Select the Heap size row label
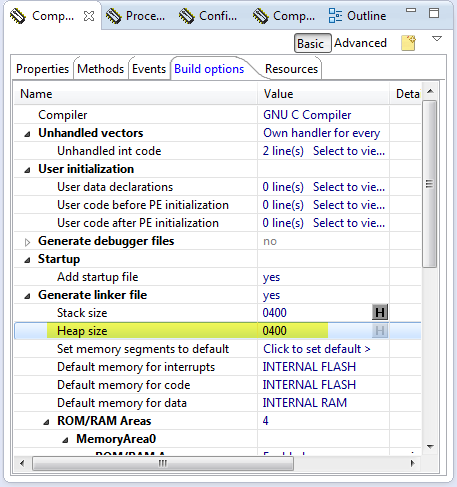457x487 pixels. (x=82, y=331)
